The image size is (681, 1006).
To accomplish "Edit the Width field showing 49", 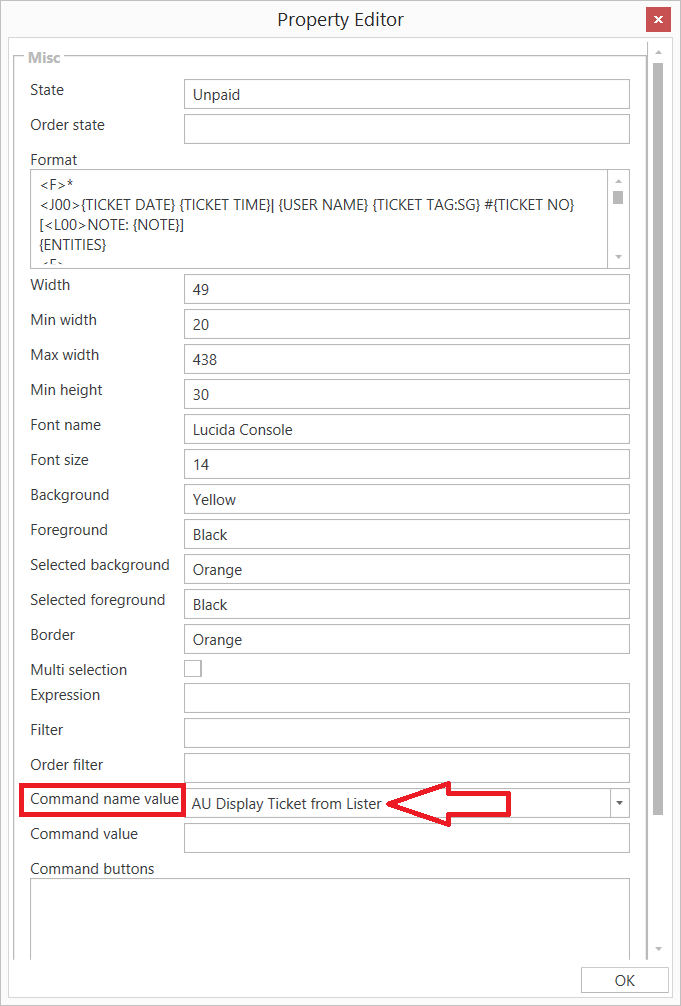I will (406, 289).
